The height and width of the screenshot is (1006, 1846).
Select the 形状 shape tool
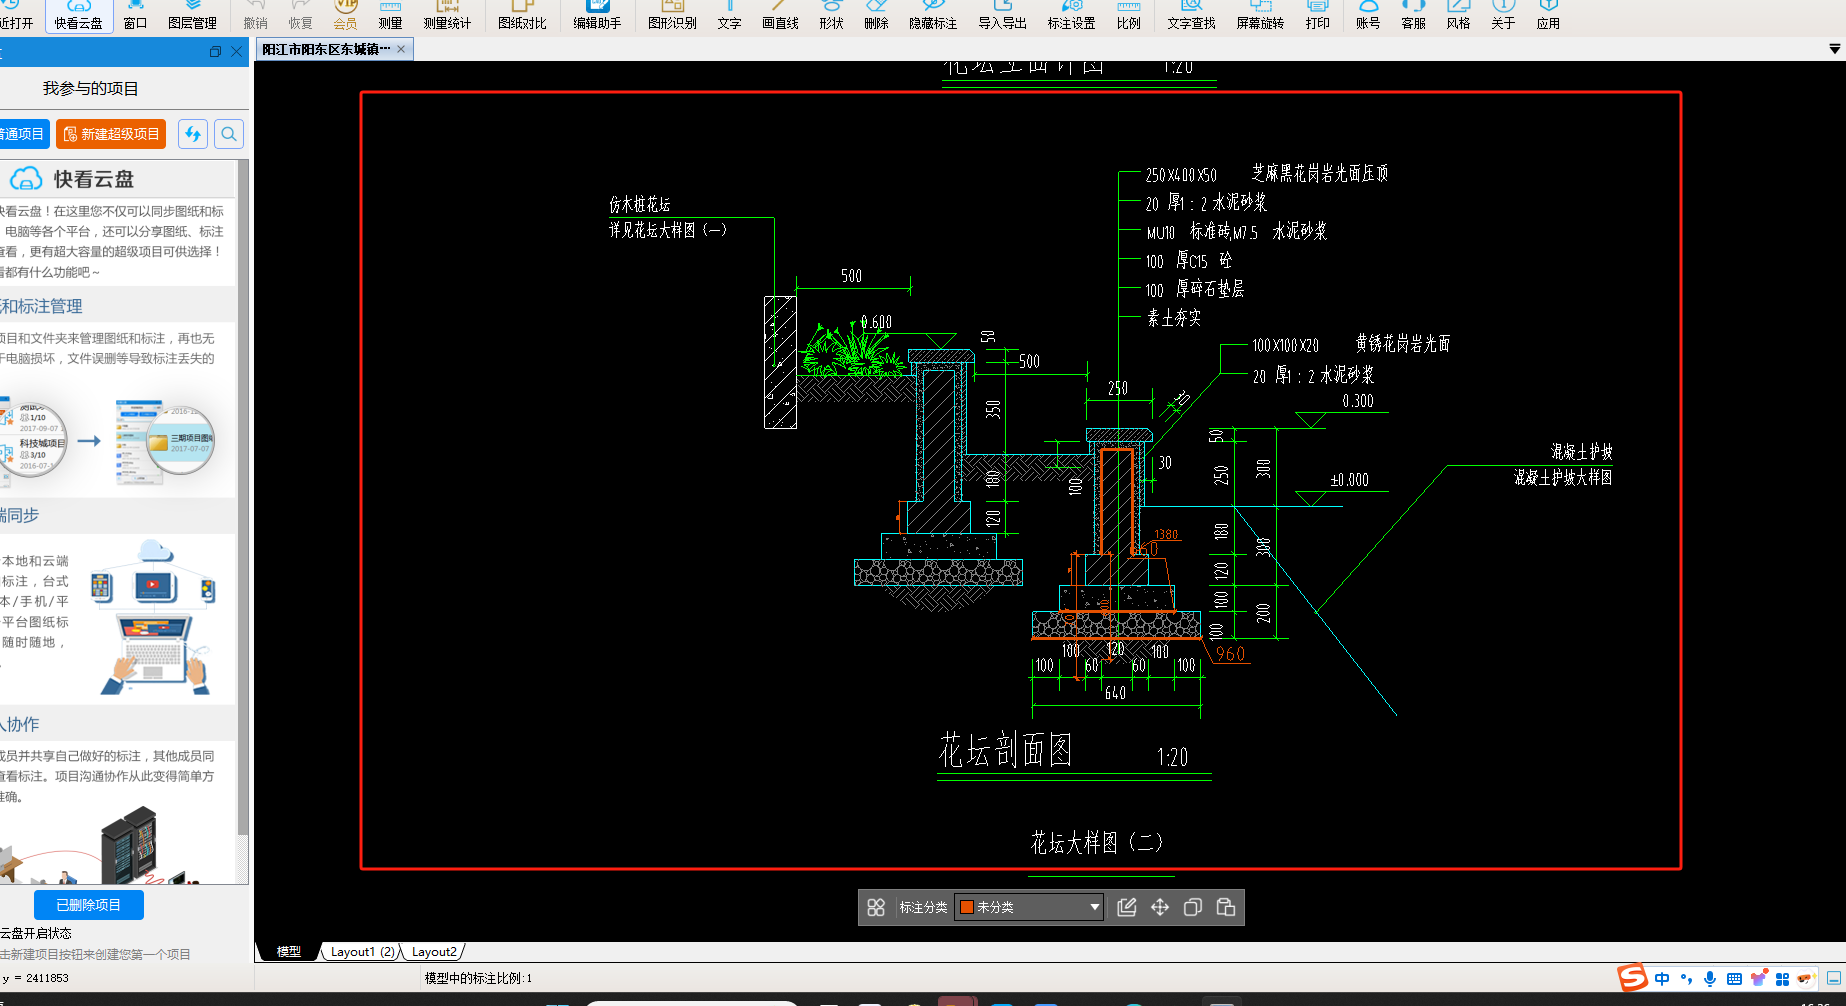[x=831, y=15]
